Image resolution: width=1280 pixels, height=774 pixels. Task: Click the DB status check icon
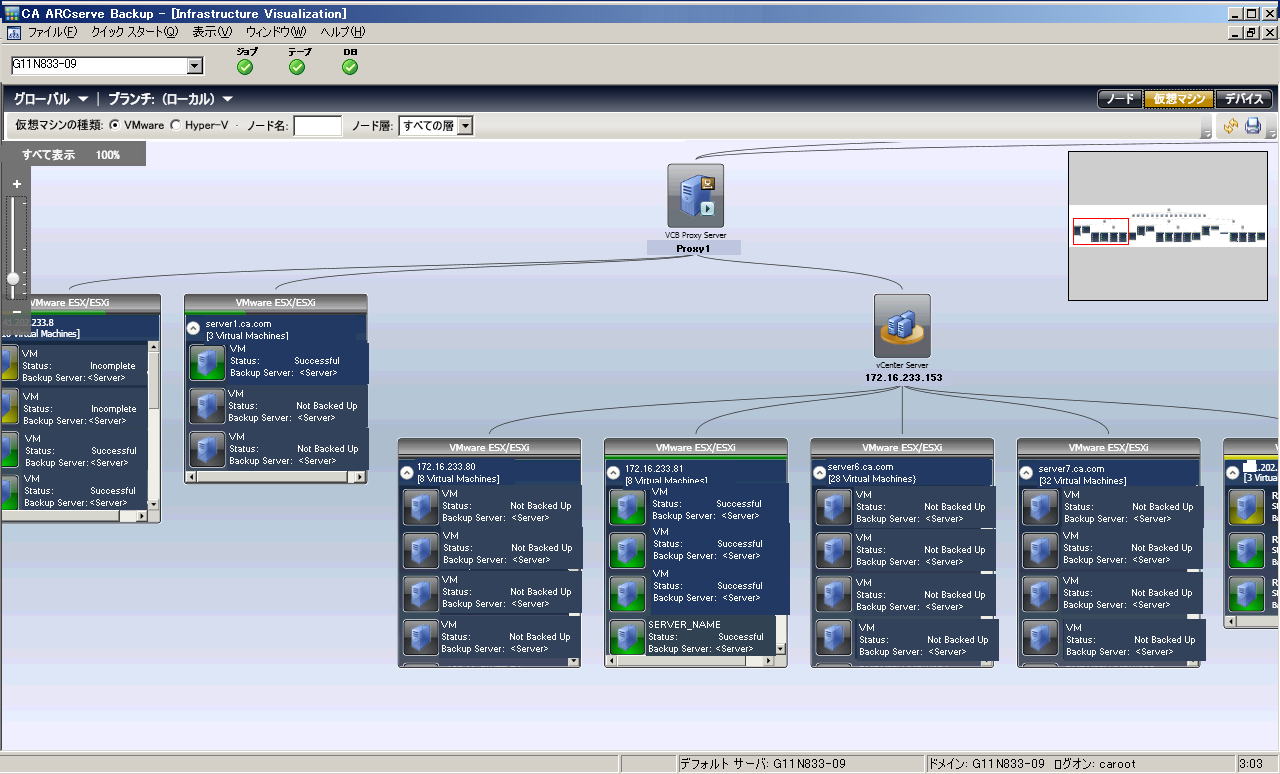[x=350, y=67]
